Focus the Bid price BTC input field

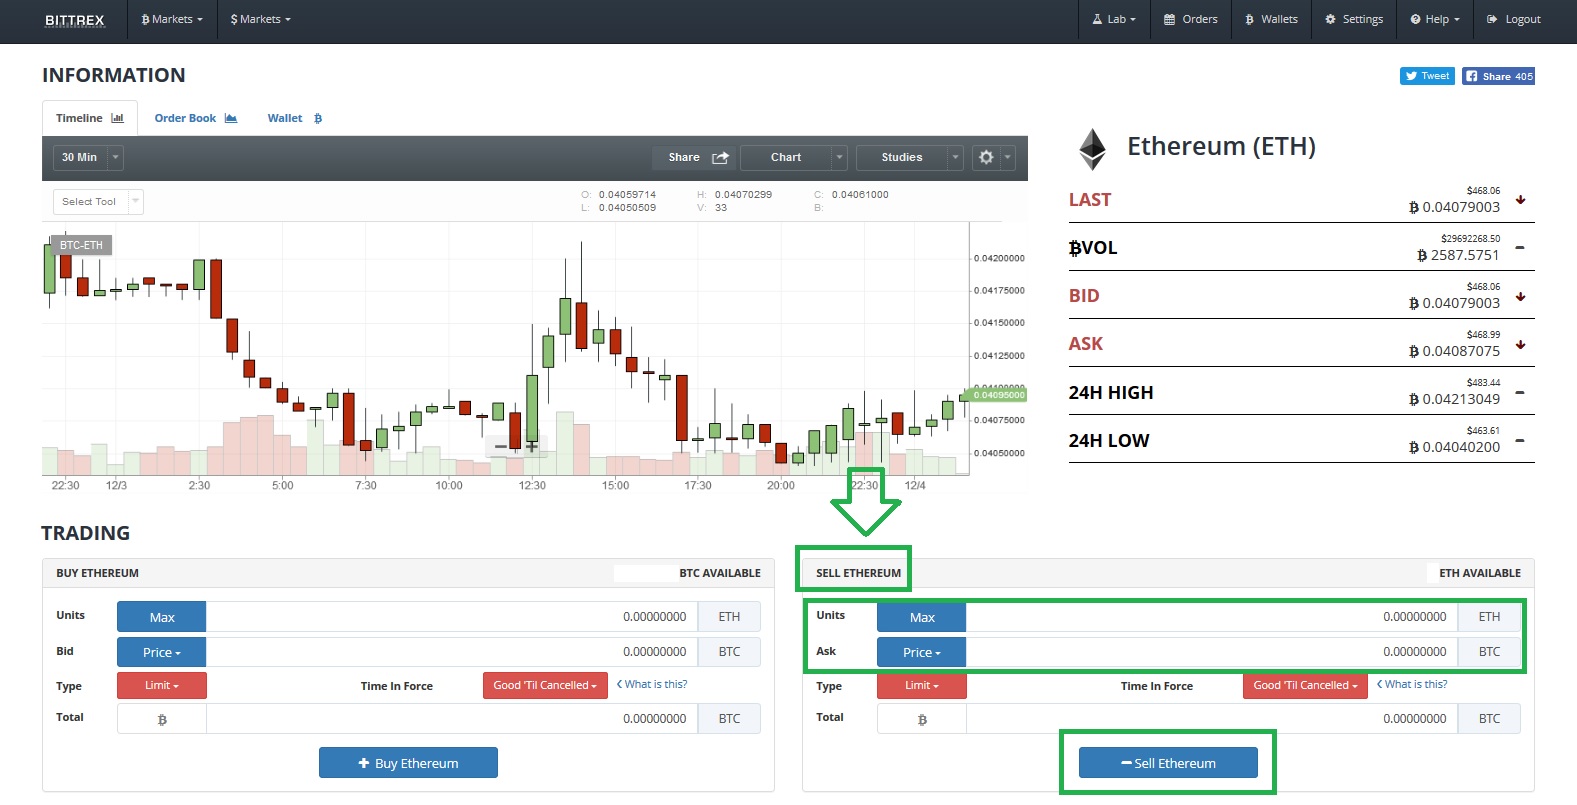(x=452, y=652)
